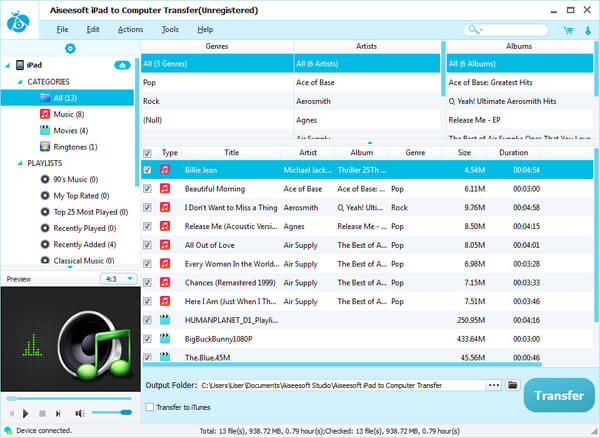Select the Ringtones category icon
Image resolution: width=600 pixels, height=438 pixels.
[x=45, y=147]
